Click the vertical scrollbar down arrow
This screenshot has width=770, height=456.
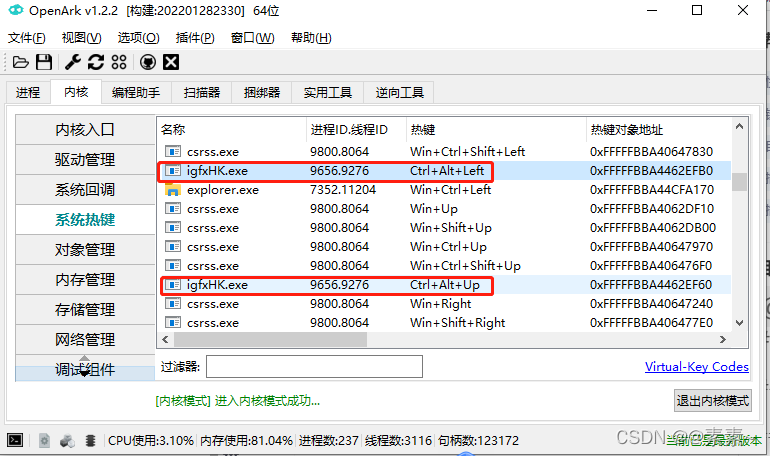(740, 323)
